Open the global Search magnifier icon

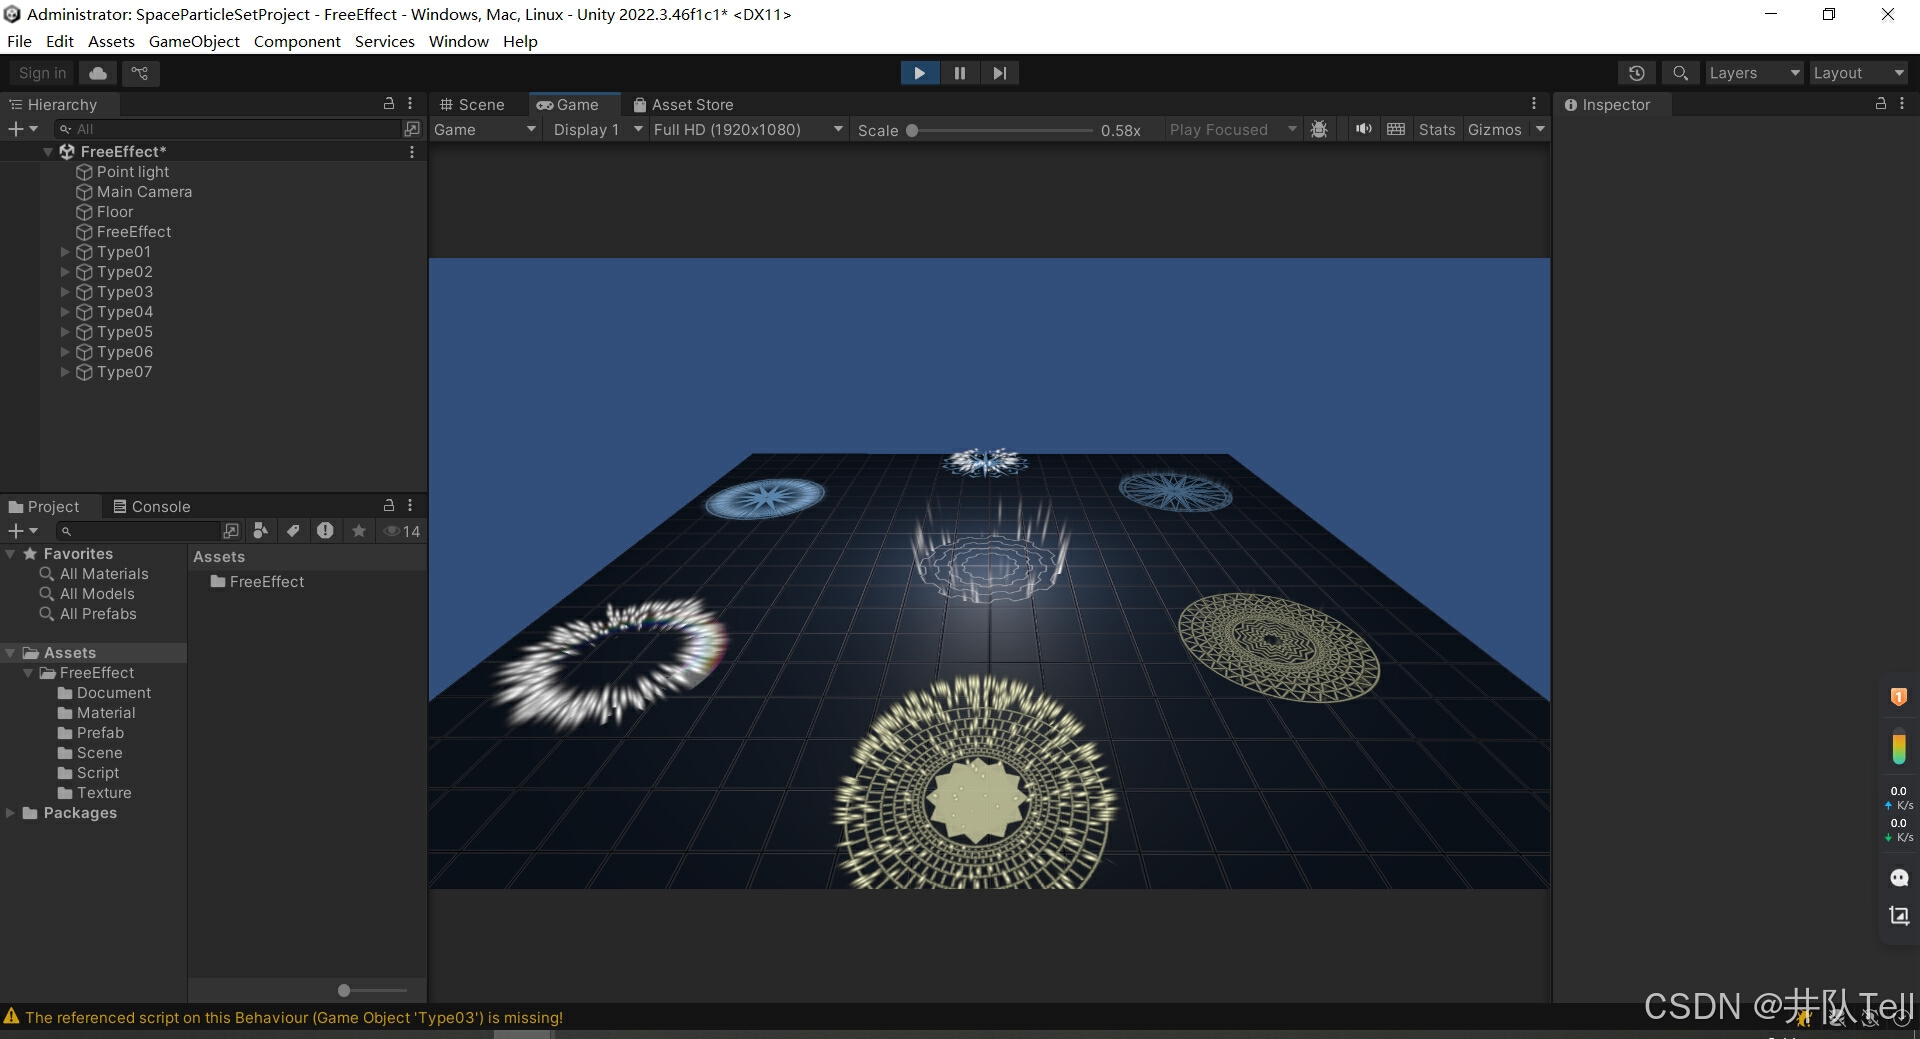pos(1680,73)
